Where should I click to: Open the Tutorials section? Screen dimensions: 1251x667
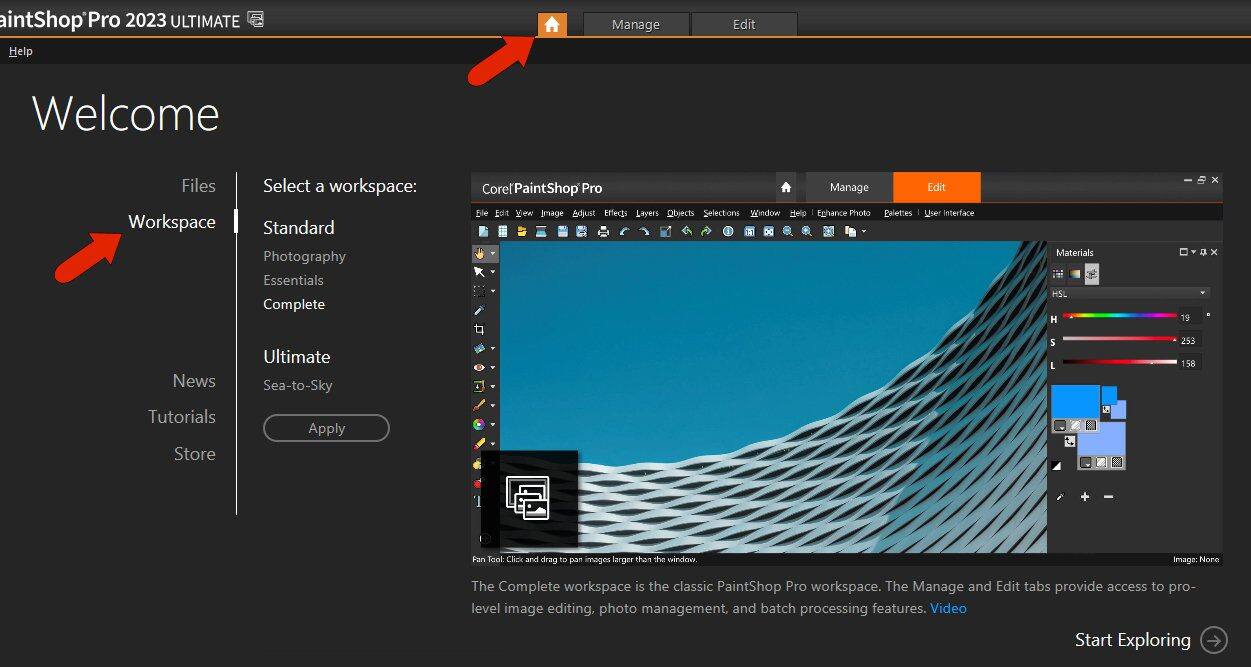click(182, 417)
